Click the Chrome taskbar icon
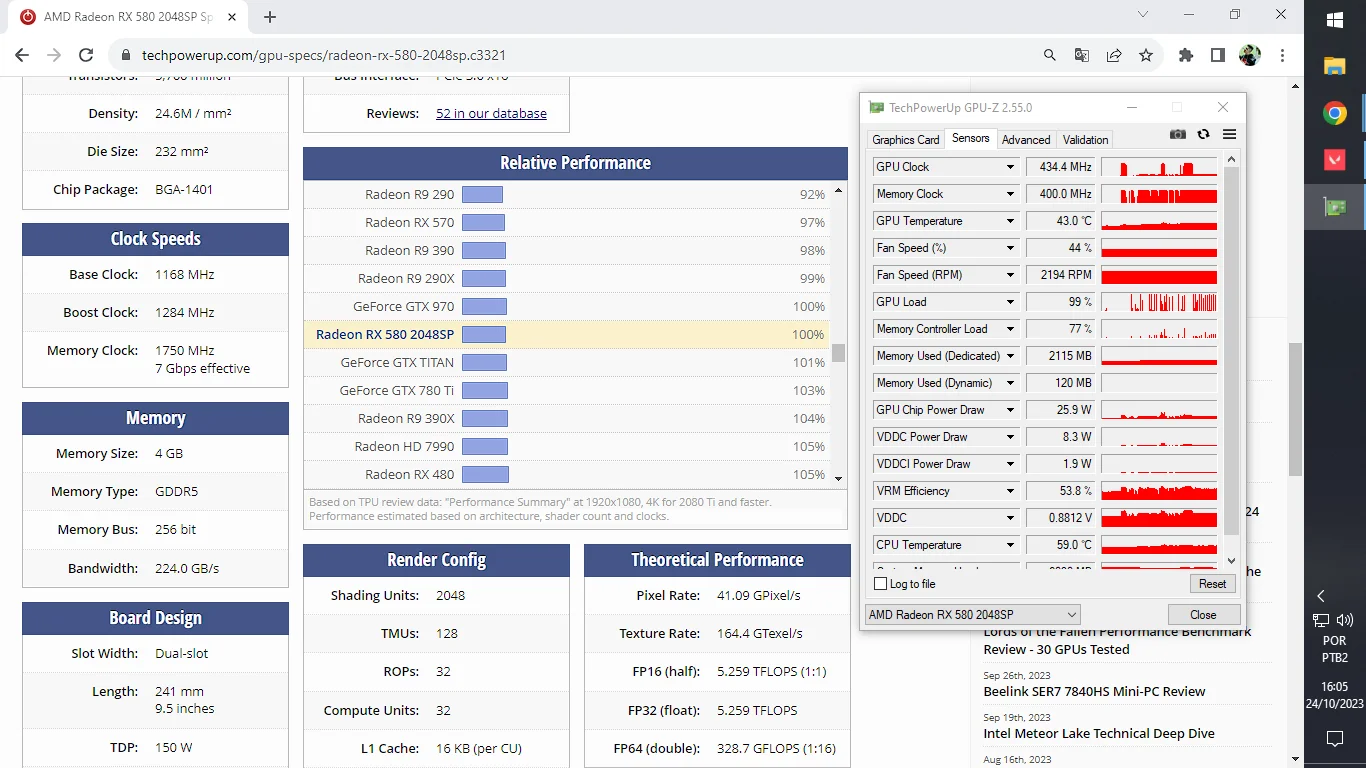Viewport: 1366px width, 768px height. (x=1335, y=113)
